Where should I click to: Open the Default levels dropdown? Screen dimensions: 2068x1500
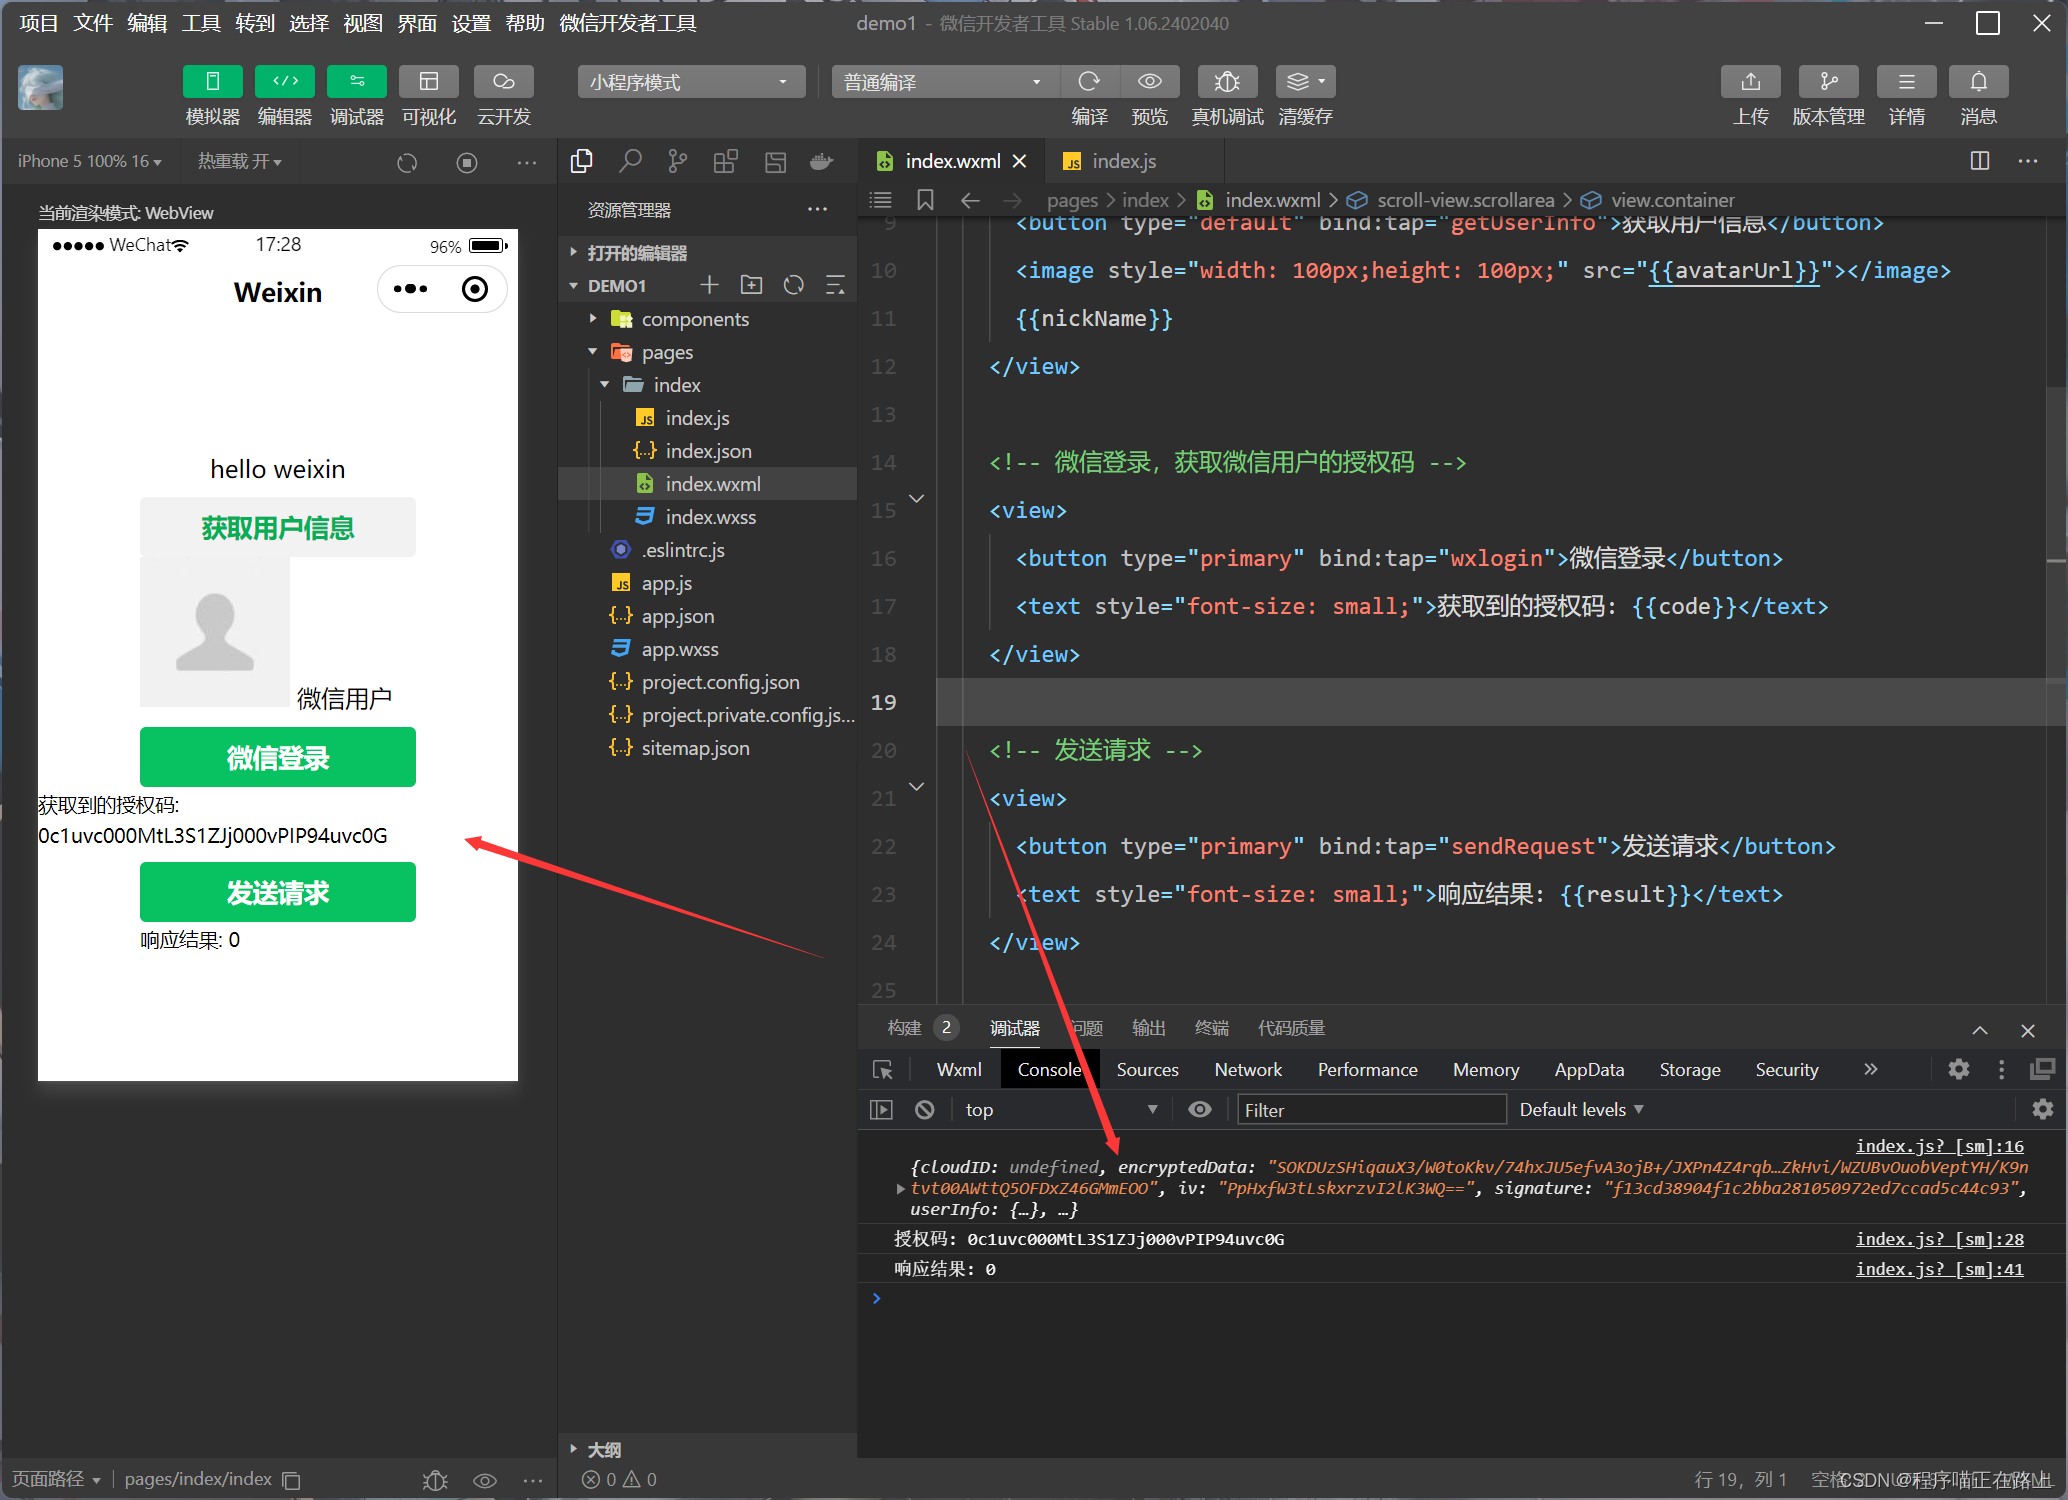click(x=1581, y=1110)
